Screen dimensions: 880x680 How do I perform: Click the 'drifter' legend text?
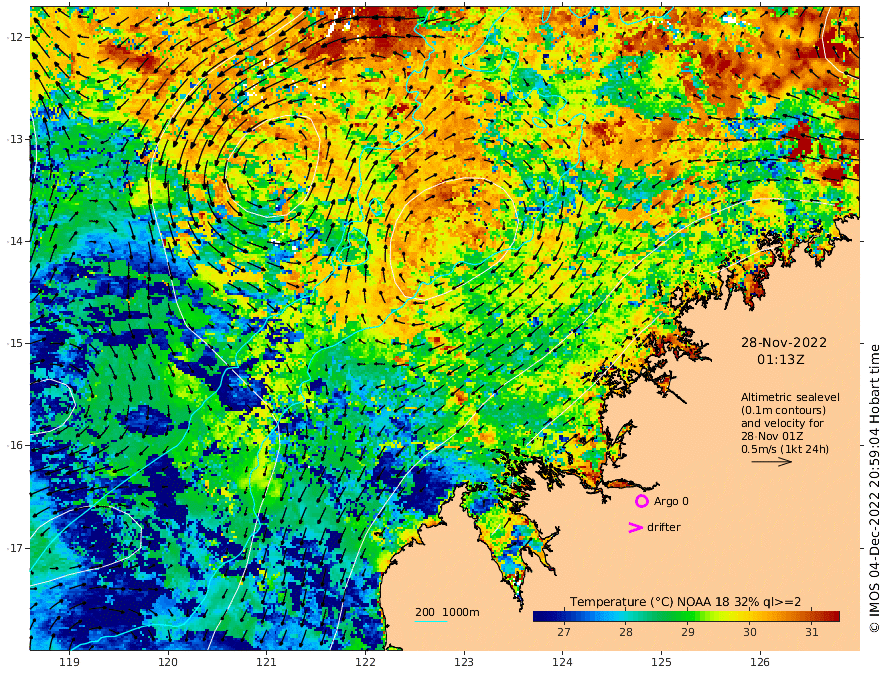click(x=664, y=527)
